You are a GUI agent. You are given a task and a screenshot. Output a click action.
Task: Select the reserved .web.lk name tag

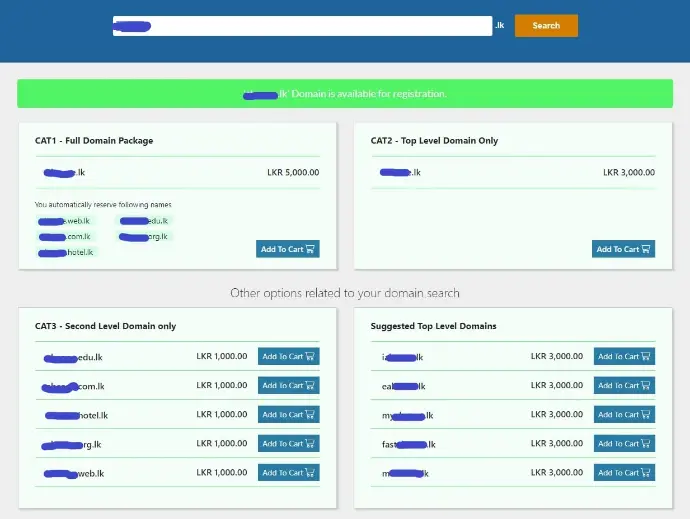coord(66,221)
